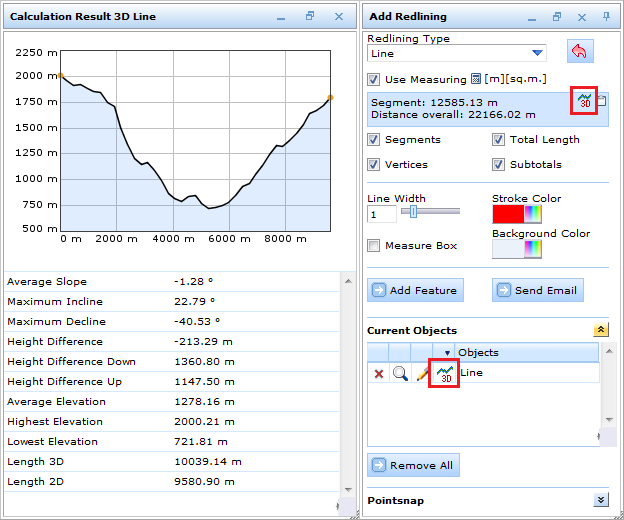Open the Redlining Type dropdown
624x520 pixels.
pyautogui.click(x=538, y=54)
